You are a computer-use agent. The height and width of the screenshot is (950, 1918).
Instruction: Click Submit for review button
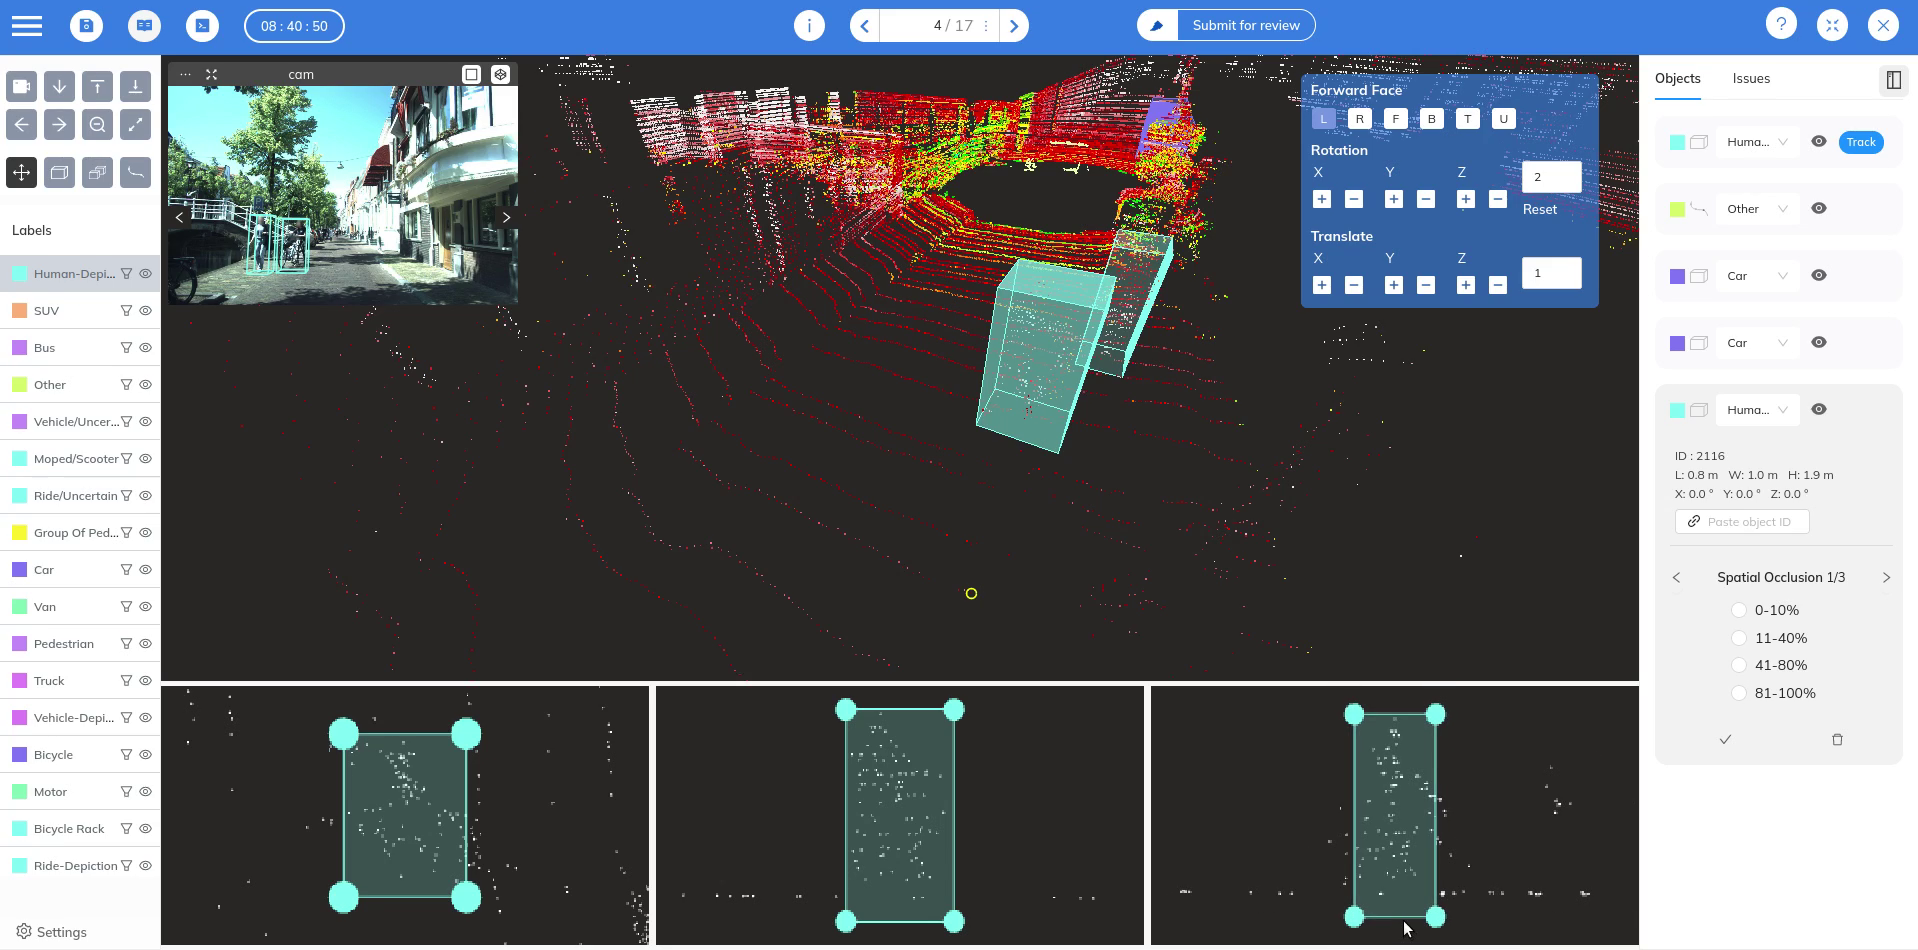point(1245,26)
